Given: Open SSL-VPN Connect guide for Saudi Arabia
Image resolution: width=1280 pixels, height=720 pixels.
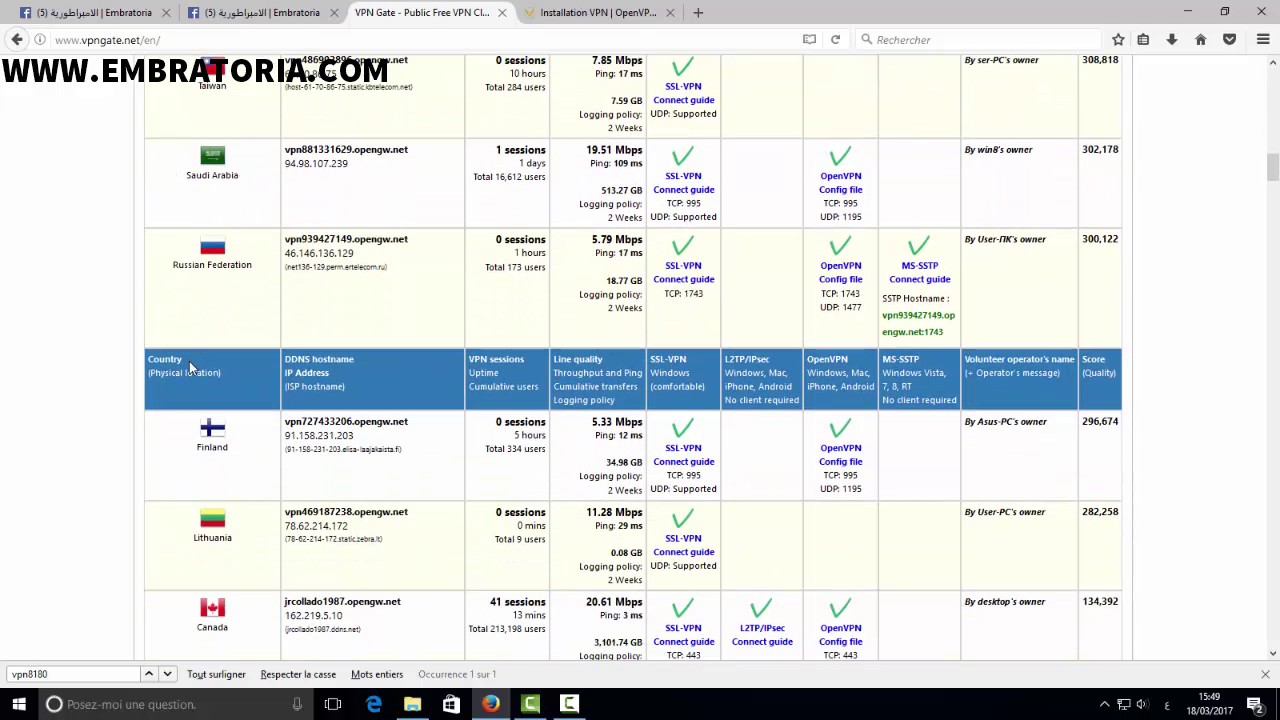Looking at the screenshot, I should click(x=684, y=183).
